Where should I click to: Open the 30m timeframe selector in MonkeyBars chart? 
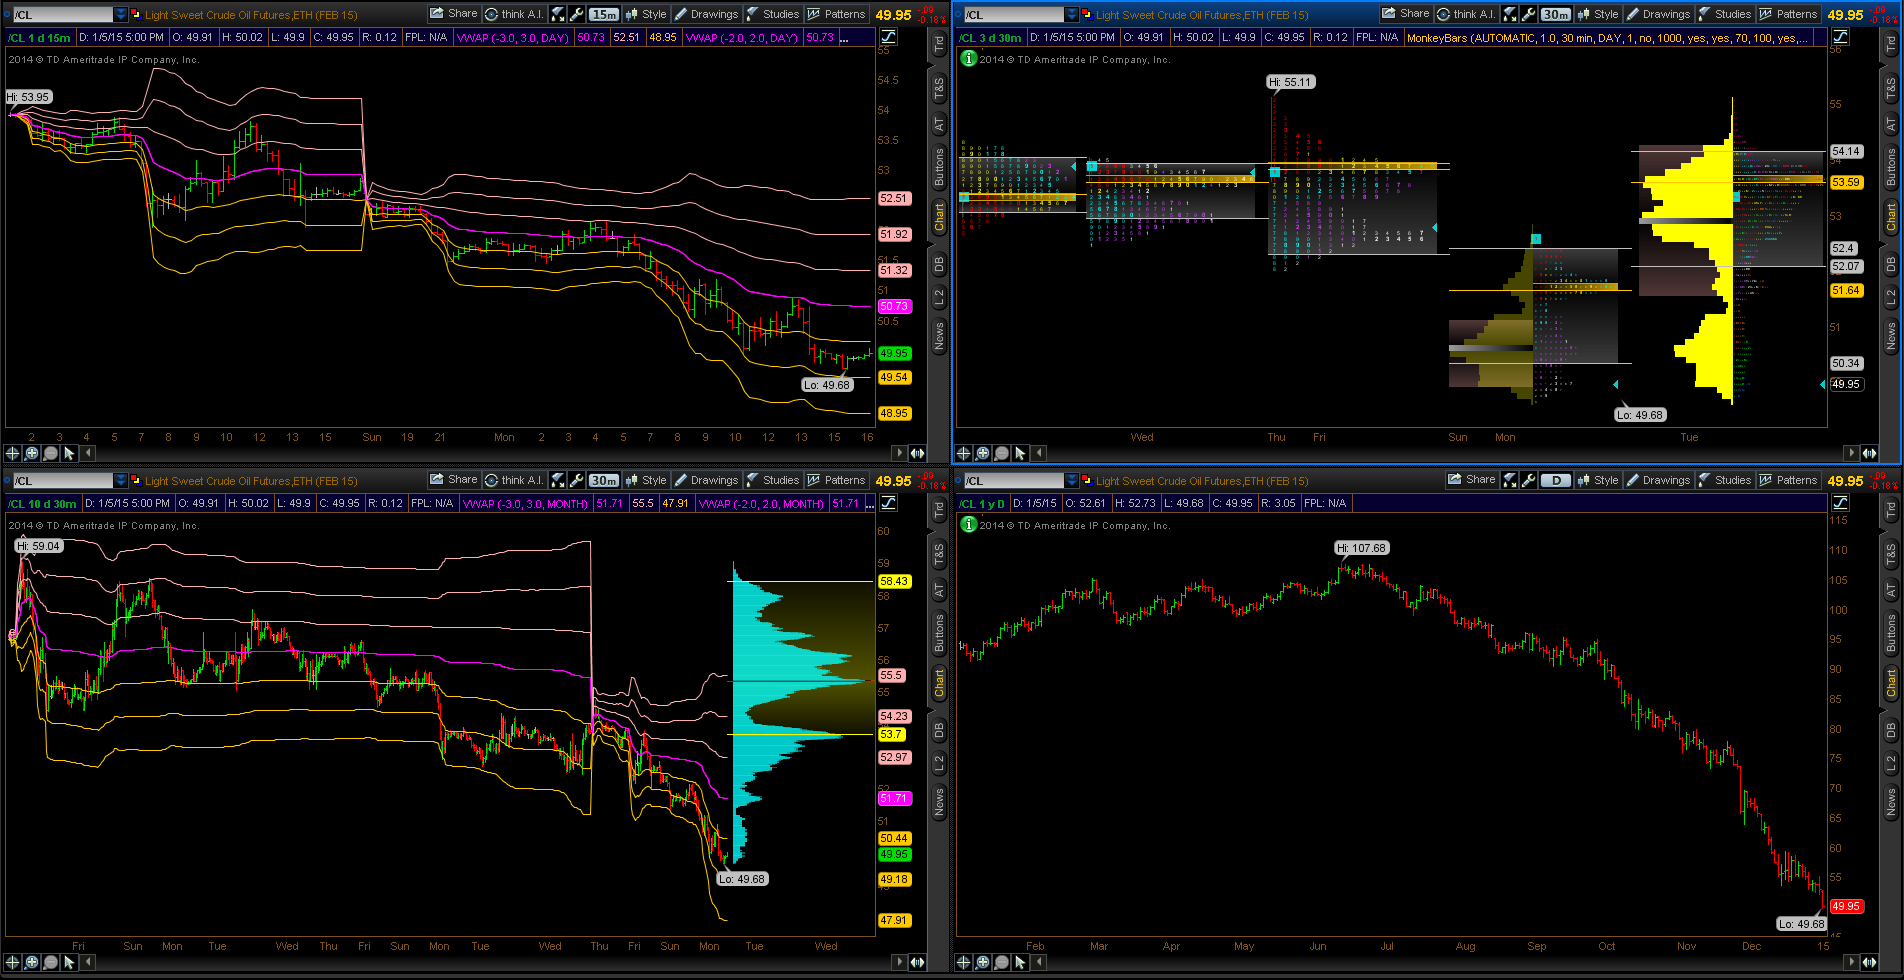[1556, 14]
